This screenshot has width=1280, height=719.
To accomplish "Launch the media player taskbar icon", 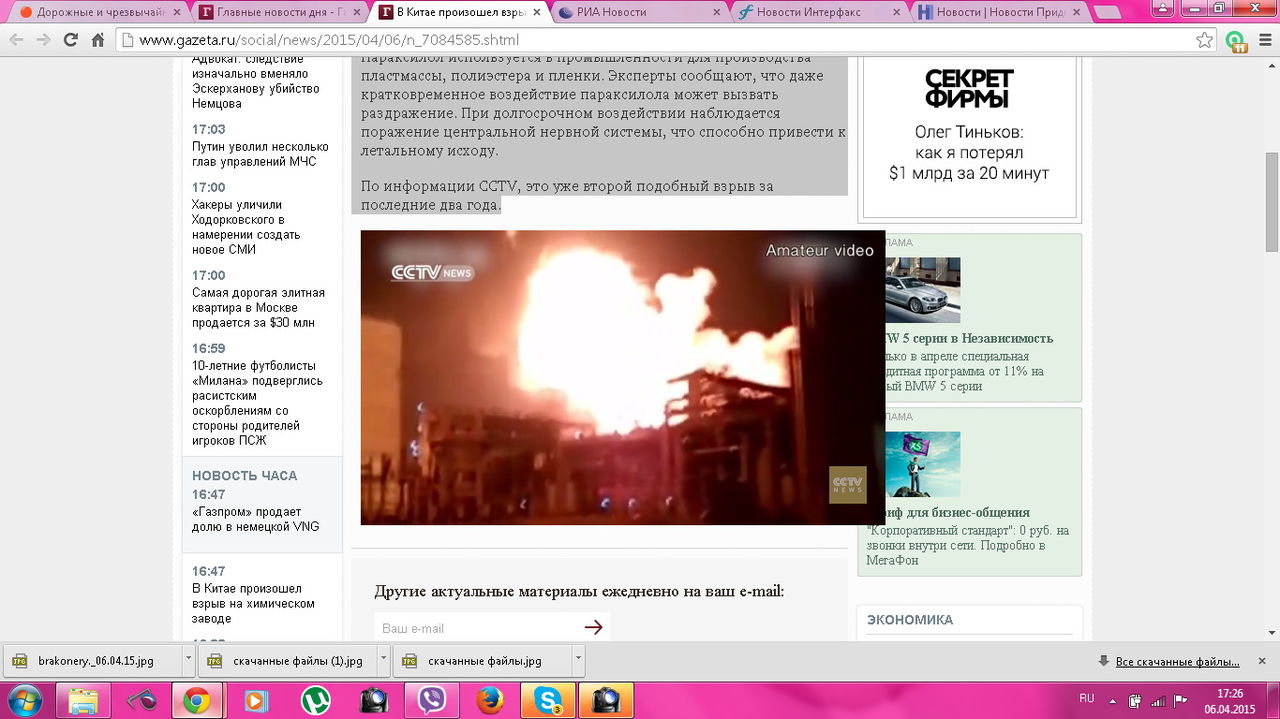I will click(x=256, y=700).
